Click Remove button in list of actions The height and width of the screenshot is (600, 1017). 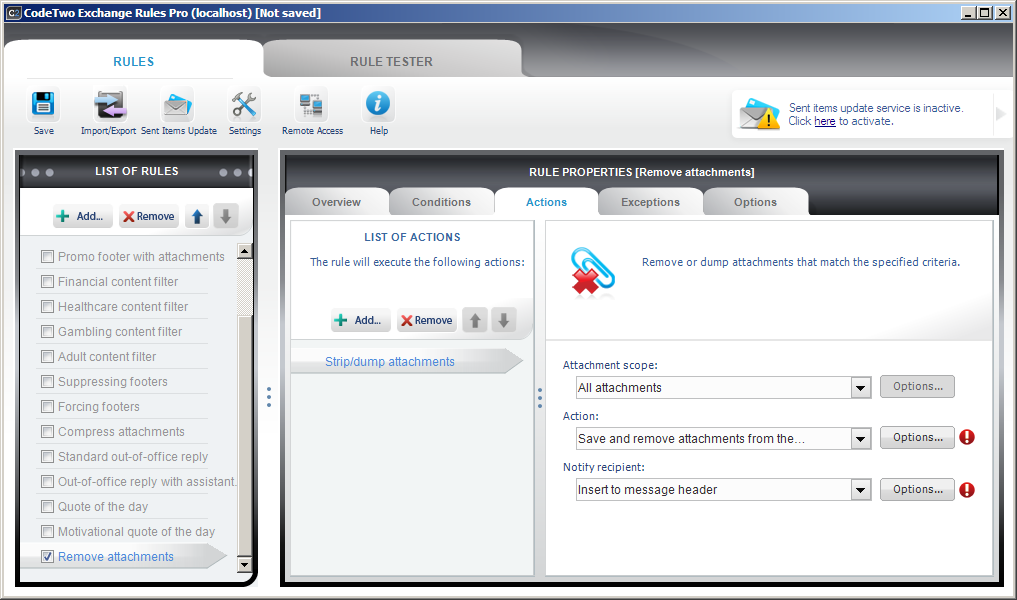click(426, 320)
